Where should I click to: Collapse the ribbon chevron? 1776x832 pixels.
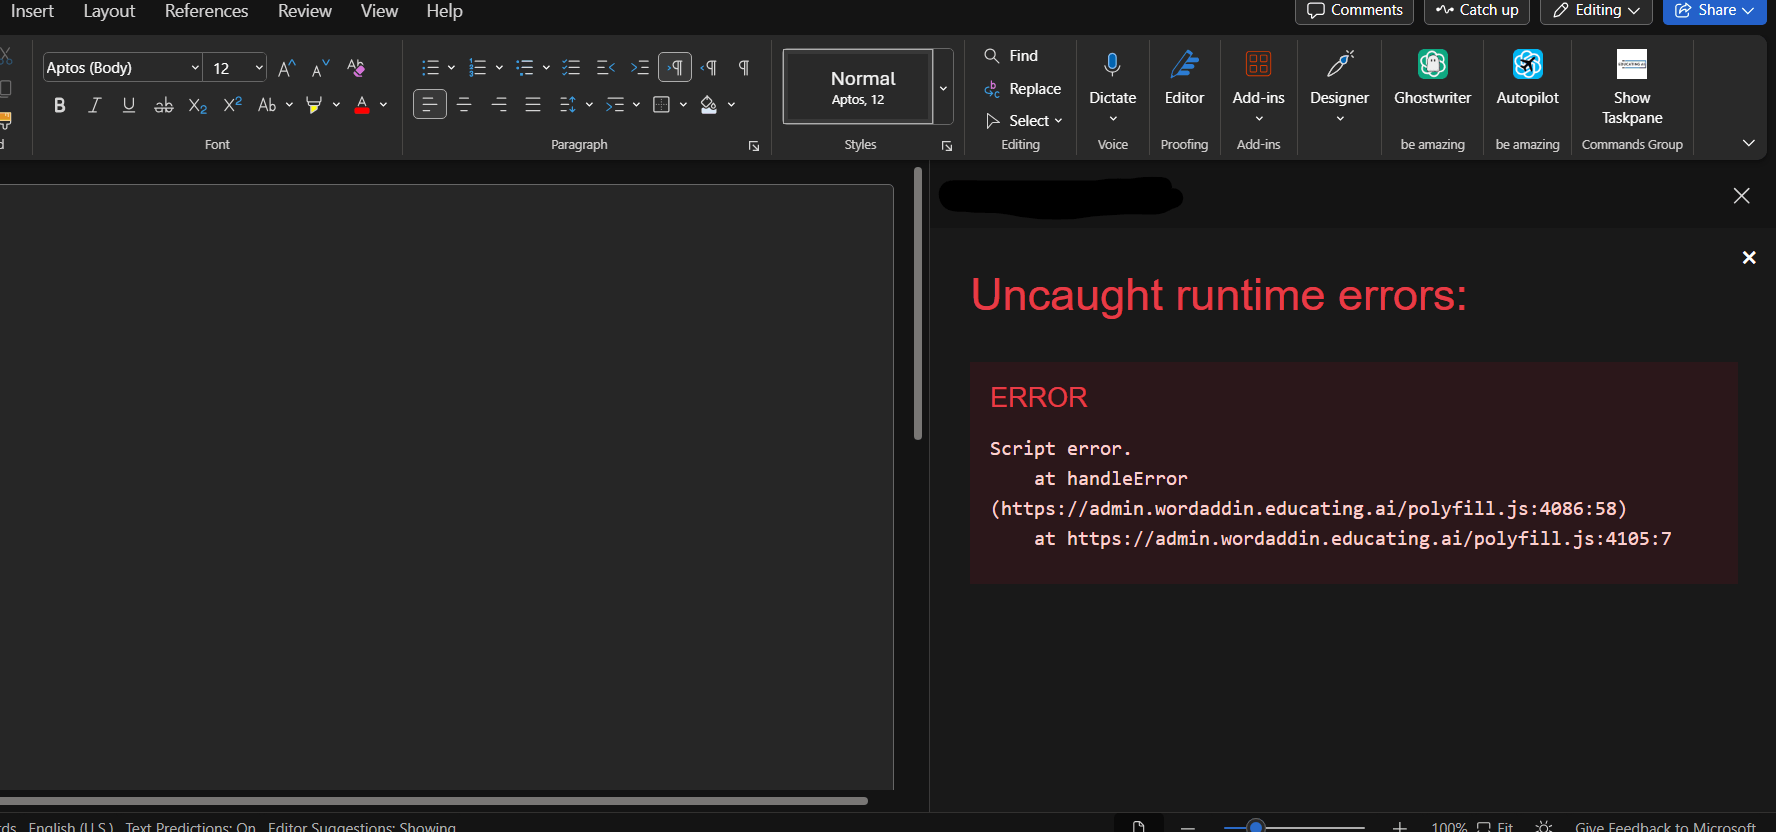1748,144
